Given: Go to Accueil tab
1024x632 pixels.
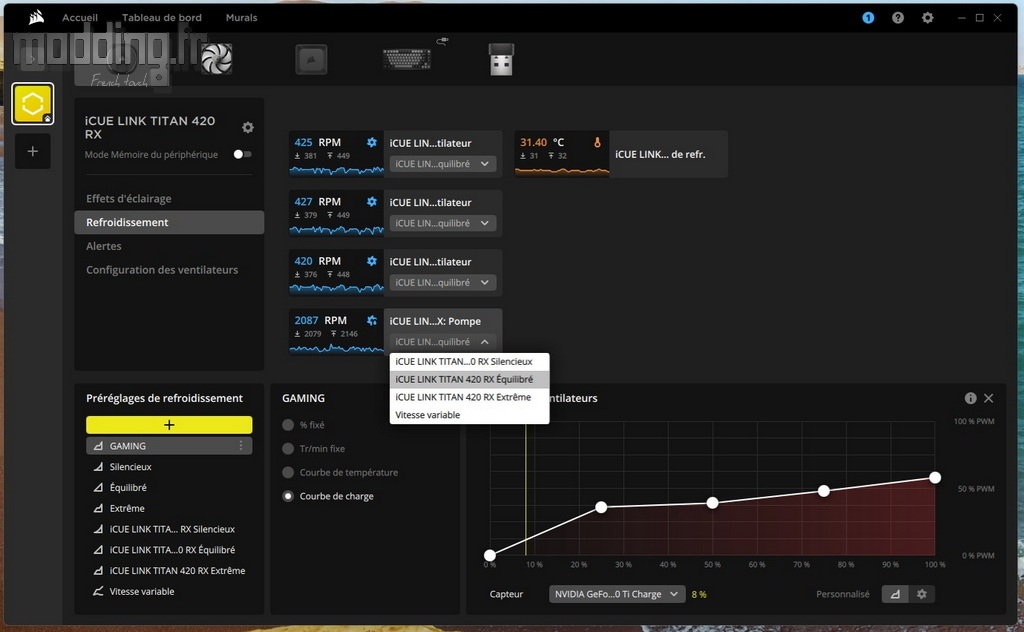Looking at the screenshot, I should (80, 18).
